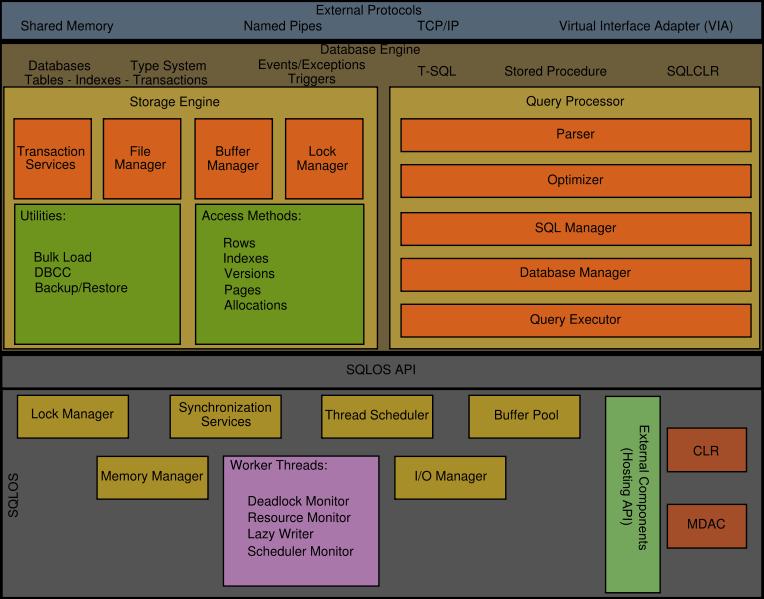Click the Utilities: heading
Image resolution: width=764 pixels, height=599 pixels.
click(43, 216)
